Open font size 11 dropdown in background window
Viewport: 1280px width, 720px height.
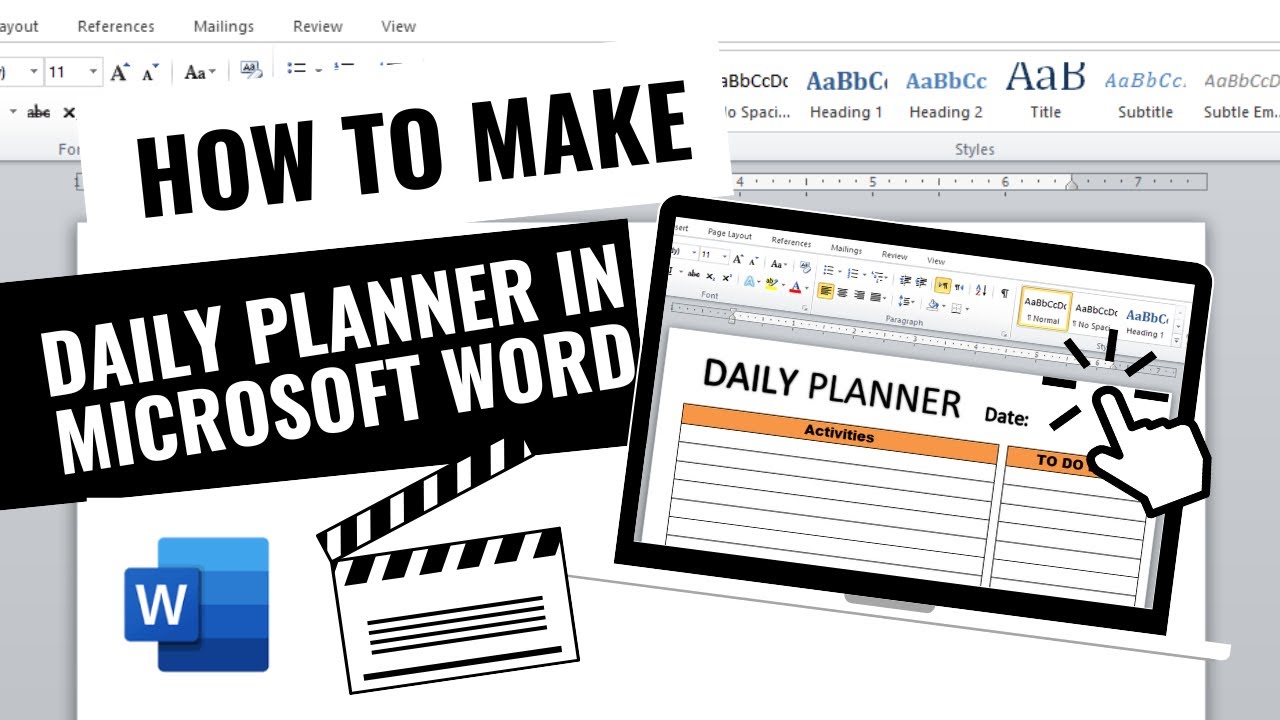(x=94, y=72)
